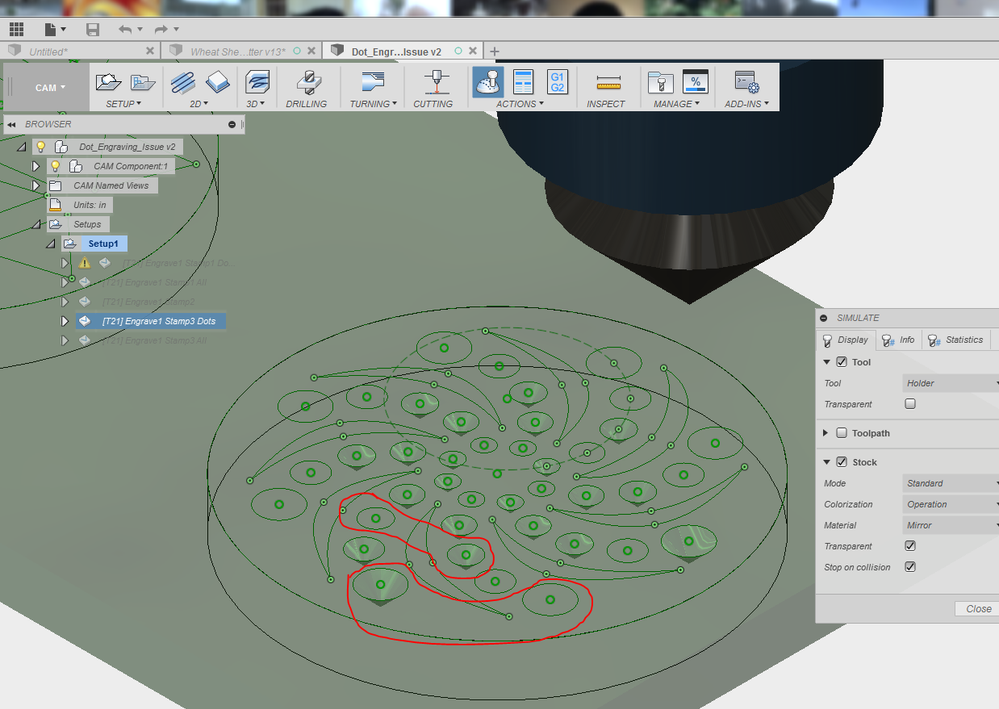
Task: Open the Setup Sheet icon
Action: coord(523,82)
